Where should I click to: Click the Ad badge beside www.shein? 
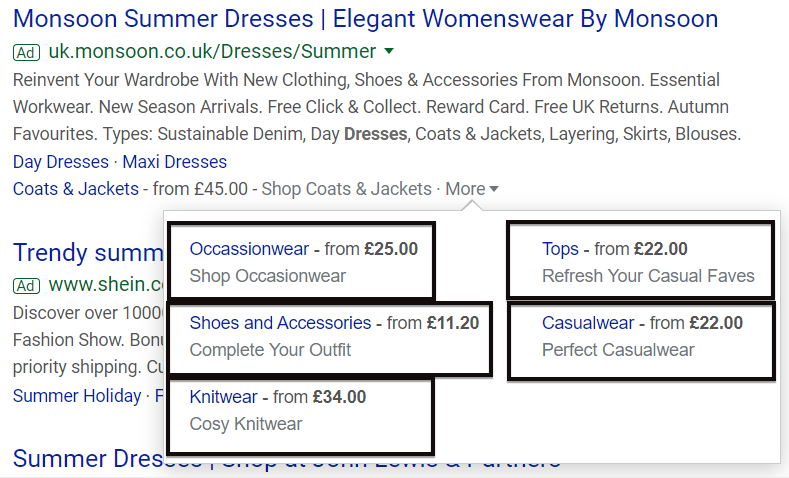click(26, 286)
